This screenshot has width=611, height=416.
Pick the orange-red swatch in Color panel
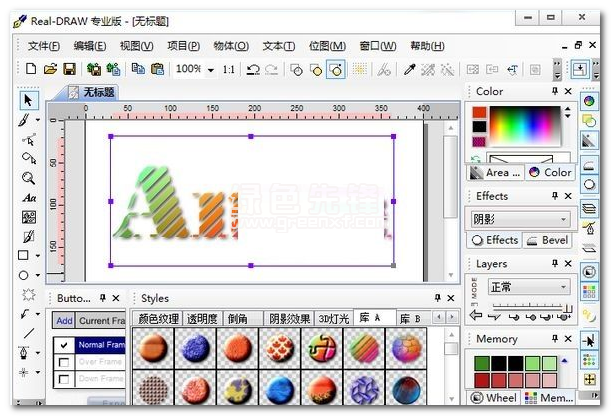point(479,111)
